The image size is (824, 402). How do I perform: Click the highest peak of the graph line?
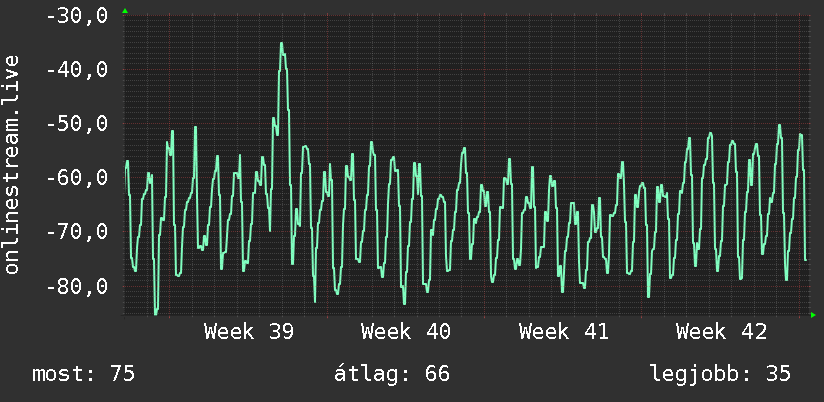point(282,44)
